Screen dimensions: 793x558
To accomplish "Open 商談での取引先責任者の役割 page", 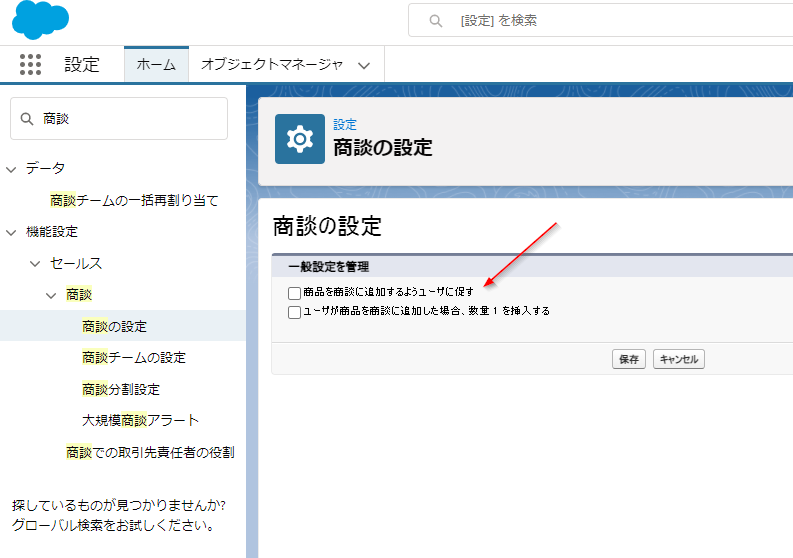I will pos(150,452).
